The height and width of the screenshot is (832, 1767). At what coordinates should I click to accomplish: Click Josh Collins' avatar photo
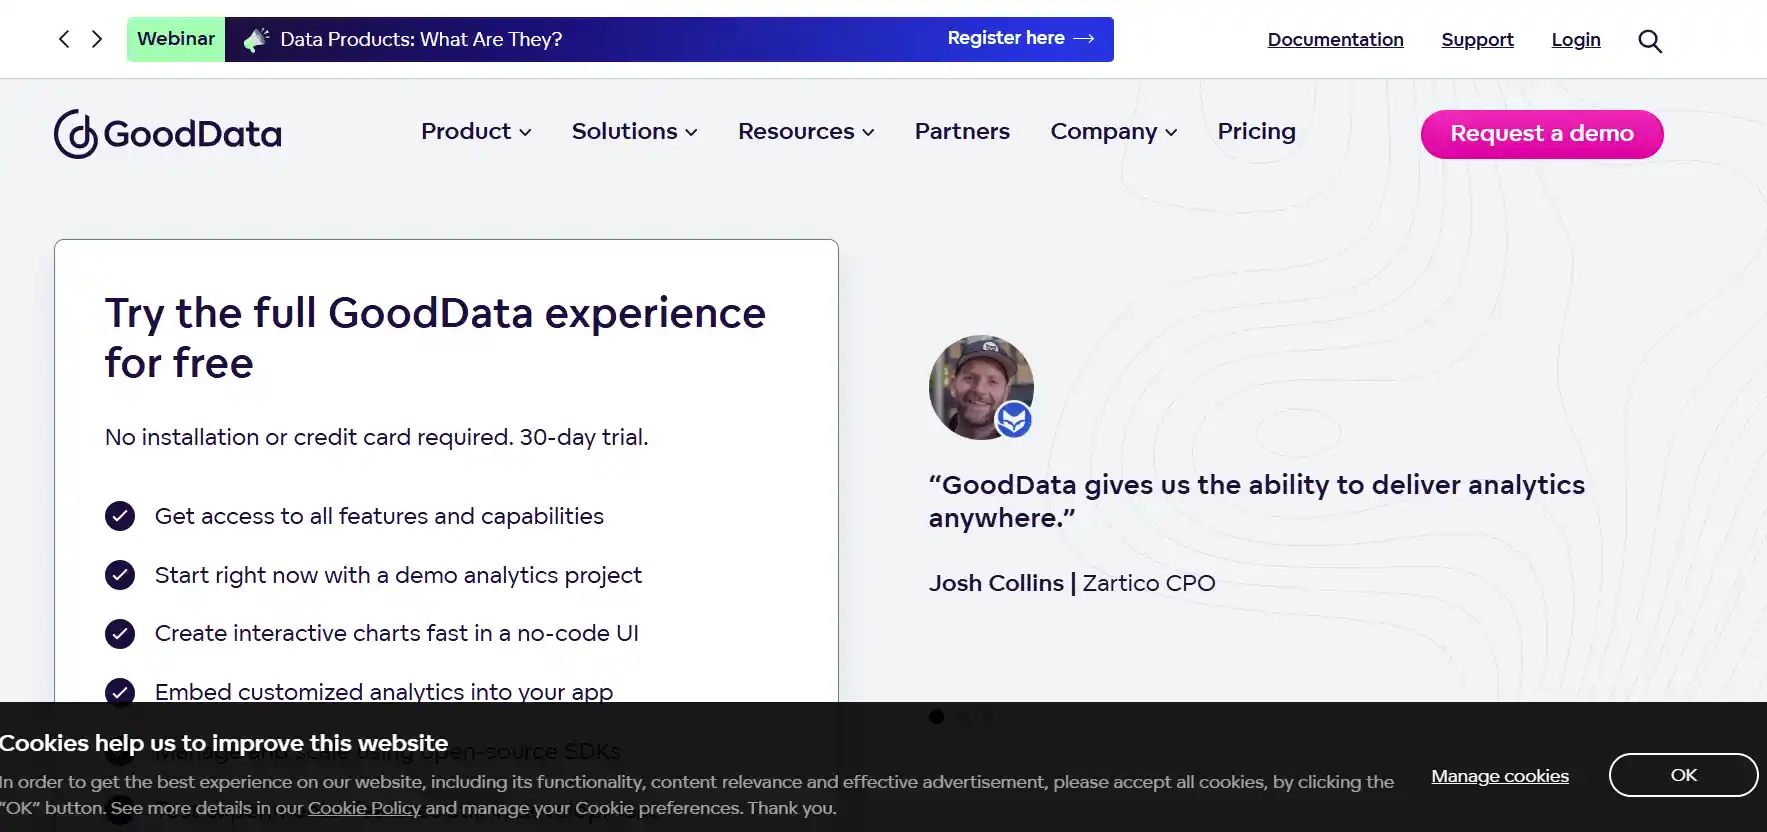[x=980, y=387]
